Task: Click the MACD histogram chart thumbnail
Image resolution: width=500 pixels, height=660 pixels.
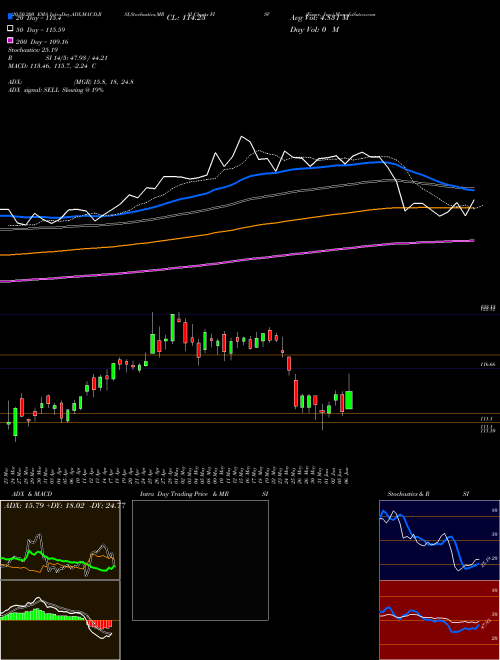Action: coord(60,620)
